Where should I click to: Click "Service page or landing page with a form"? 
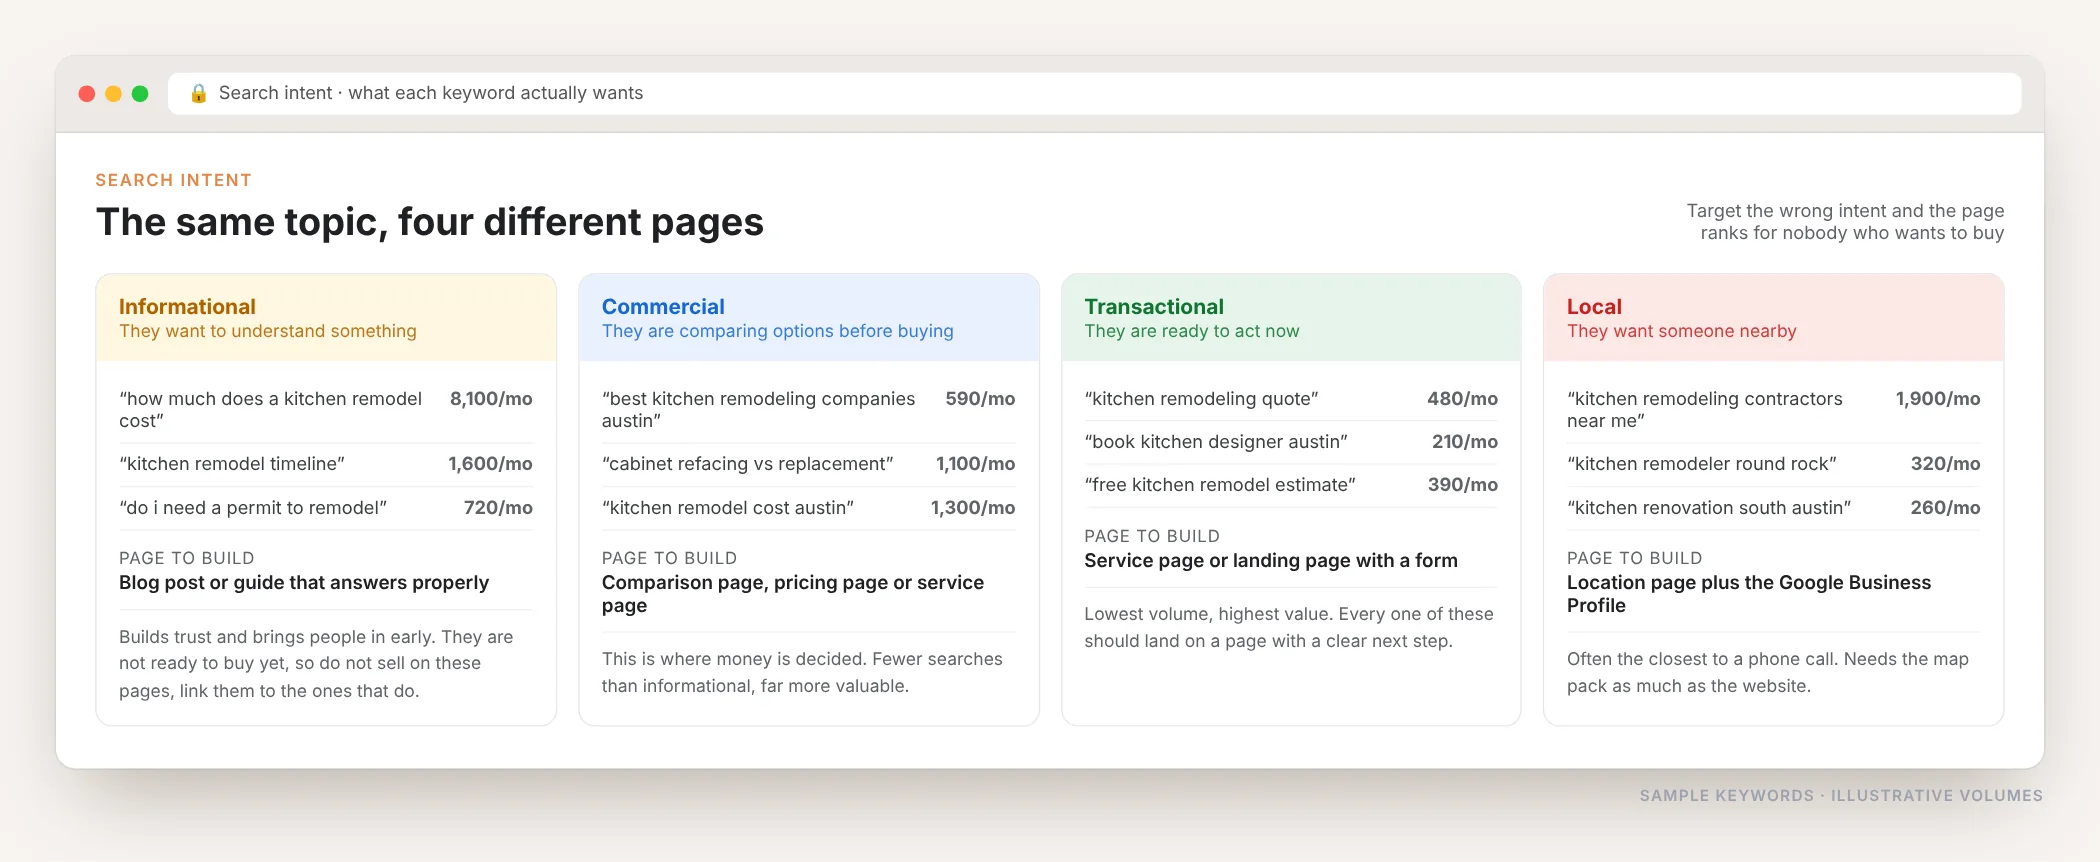click(x=1271, y=560)
